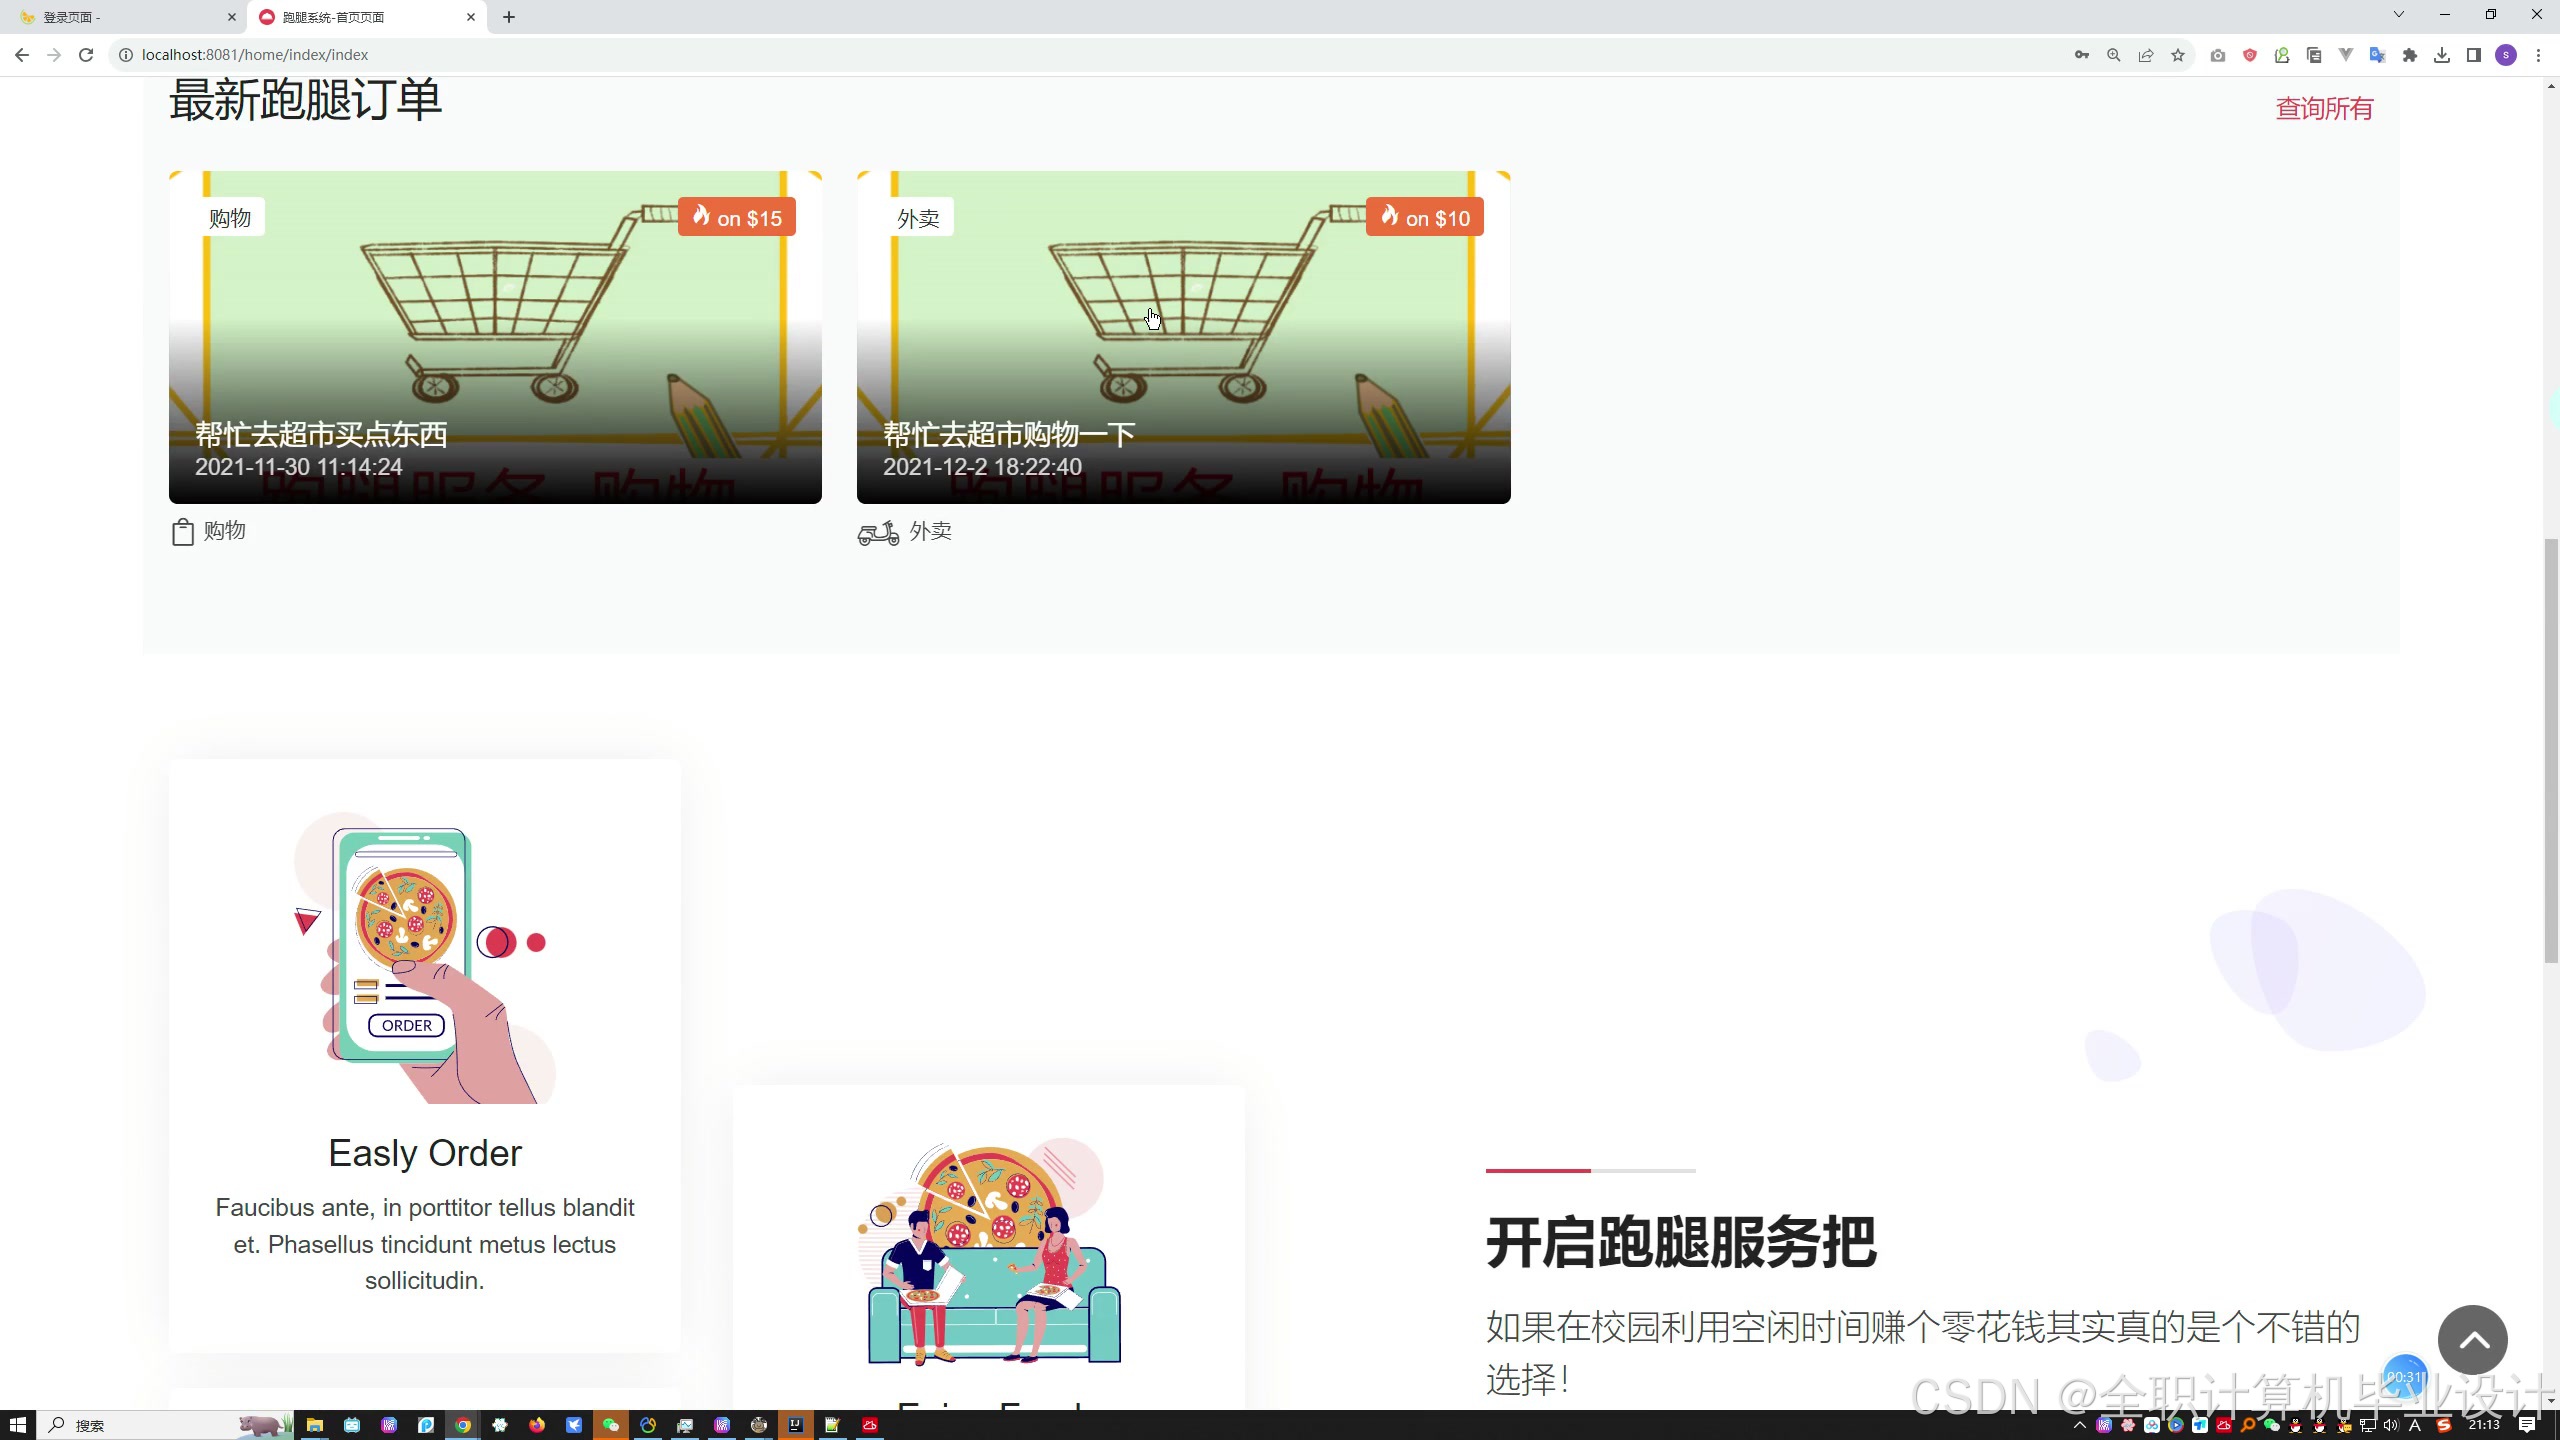
Task: Click the downloads arrow icon
Action: click(2442, 55)
